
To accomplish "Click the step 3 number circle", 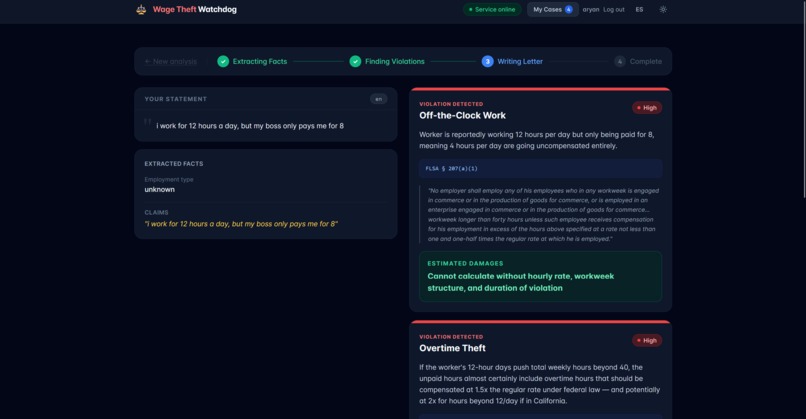I will 487,61.
